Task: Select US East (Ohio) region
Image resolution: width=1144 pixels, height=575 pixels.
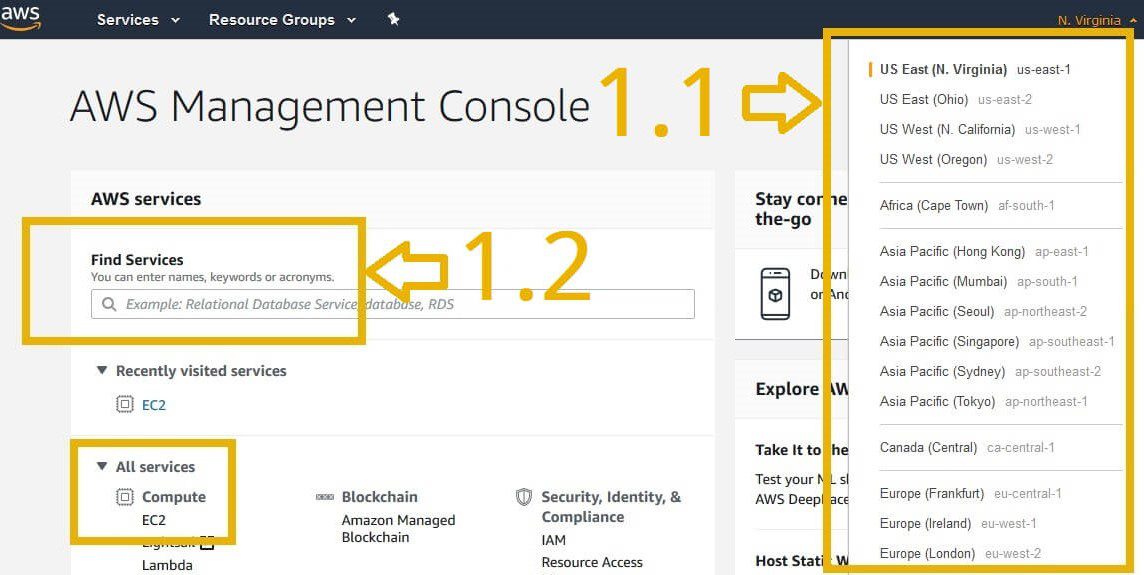Action: coord(924,99)
